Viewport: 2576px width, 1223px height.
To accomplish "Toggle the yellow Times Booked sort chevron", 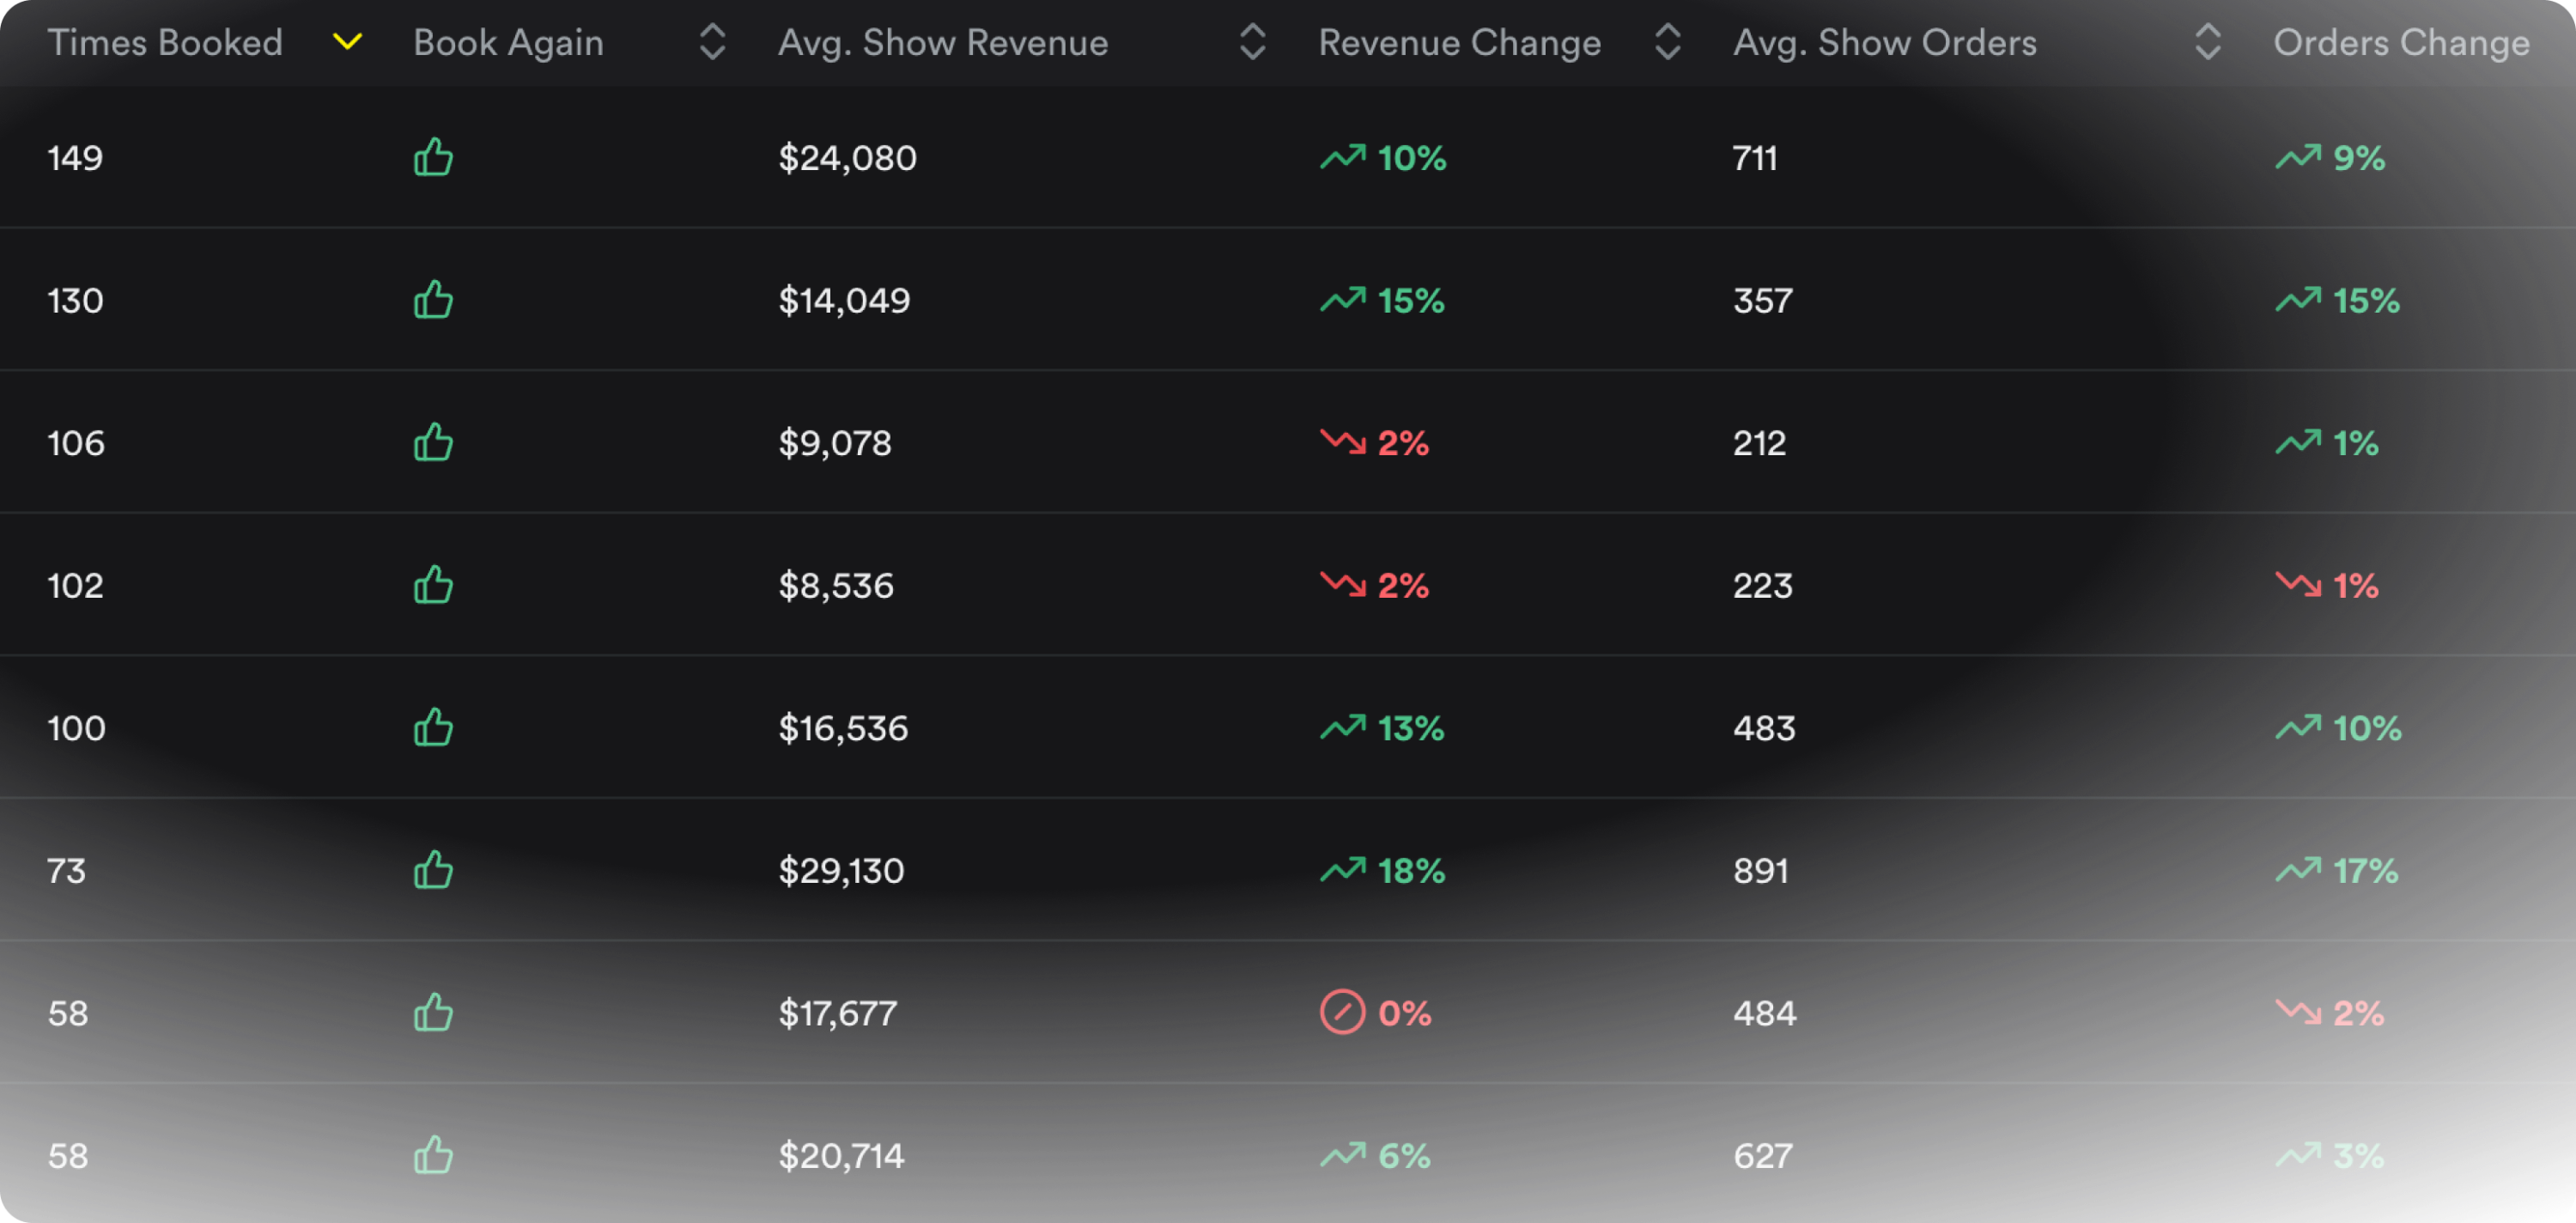I will coord(347,42).
